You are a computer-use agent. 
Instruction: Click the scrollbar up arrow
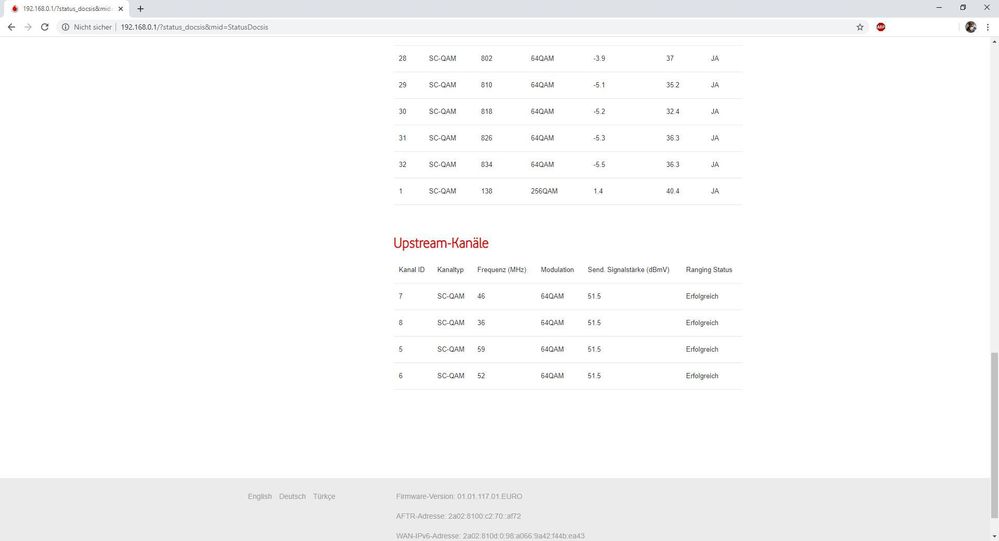(x=994, y=41)
